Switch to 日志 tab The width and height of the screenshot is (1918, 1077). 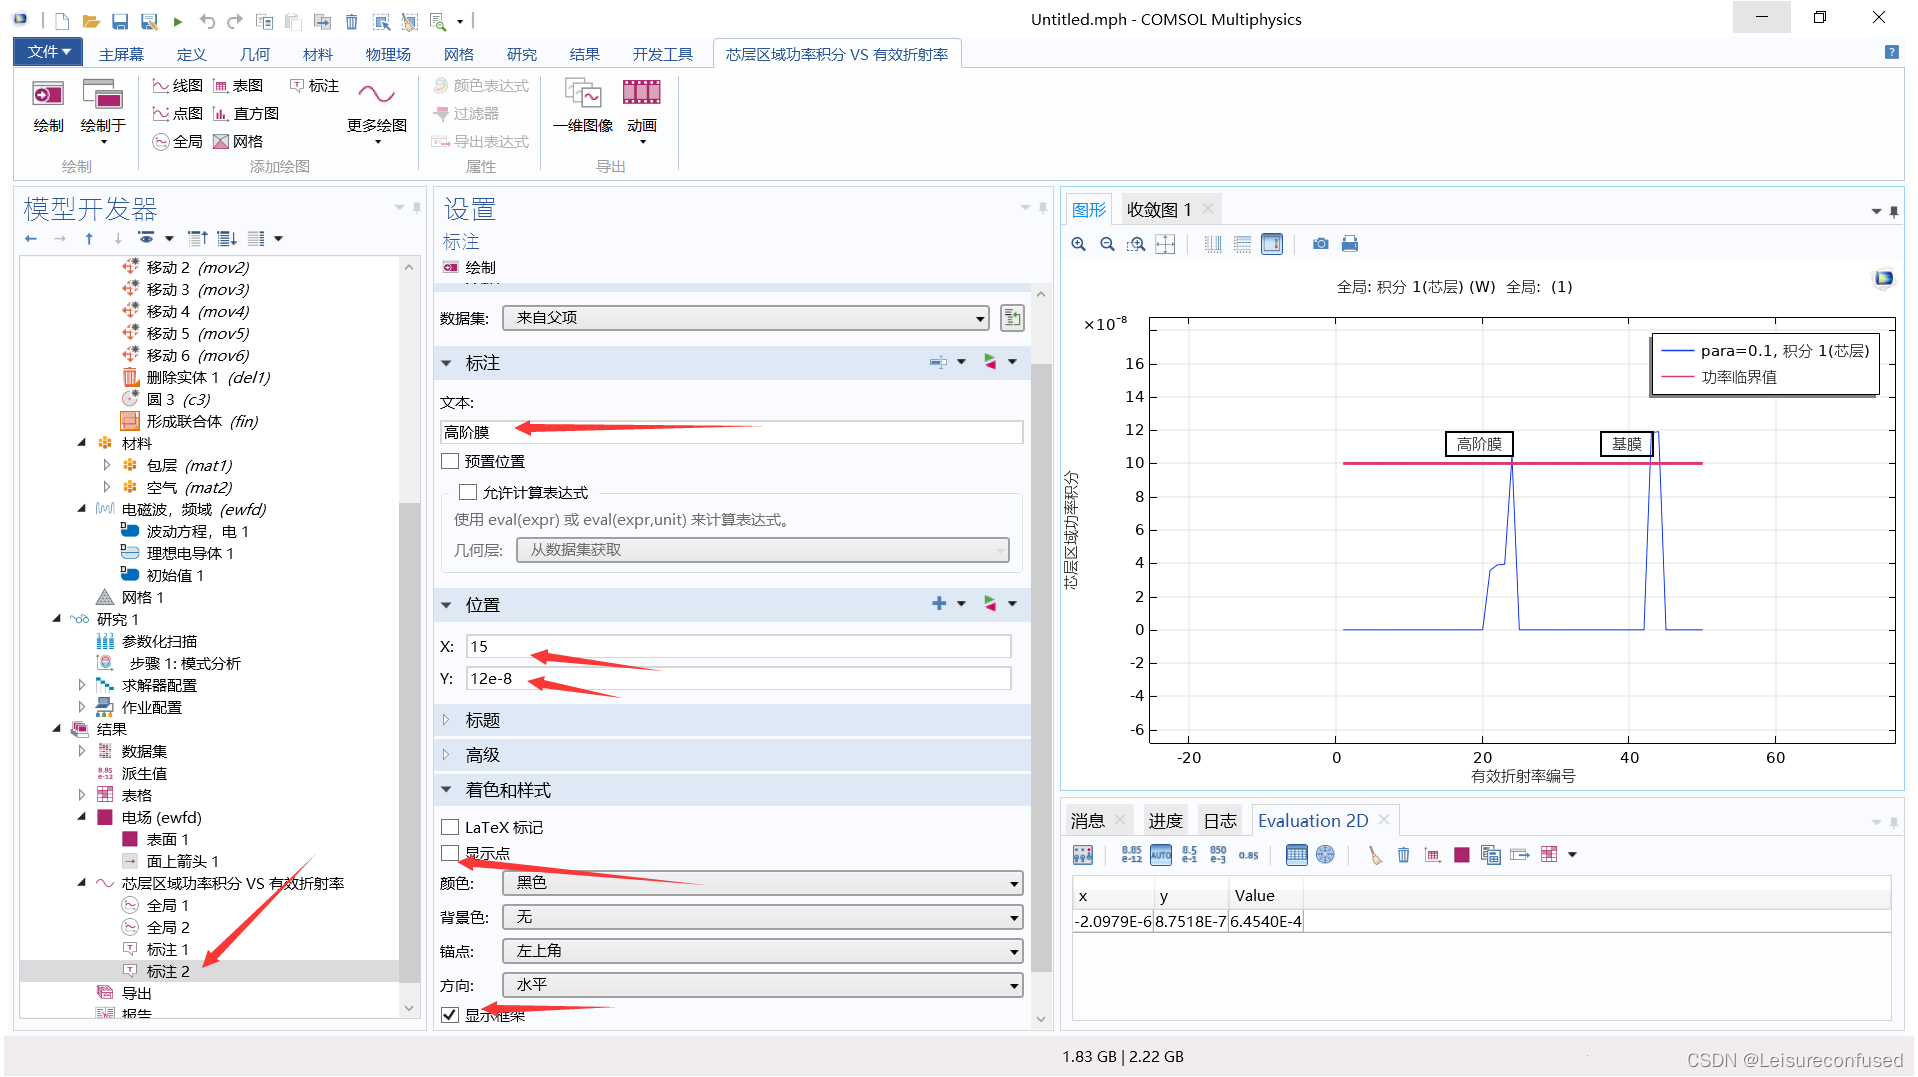coord(1220,821)
